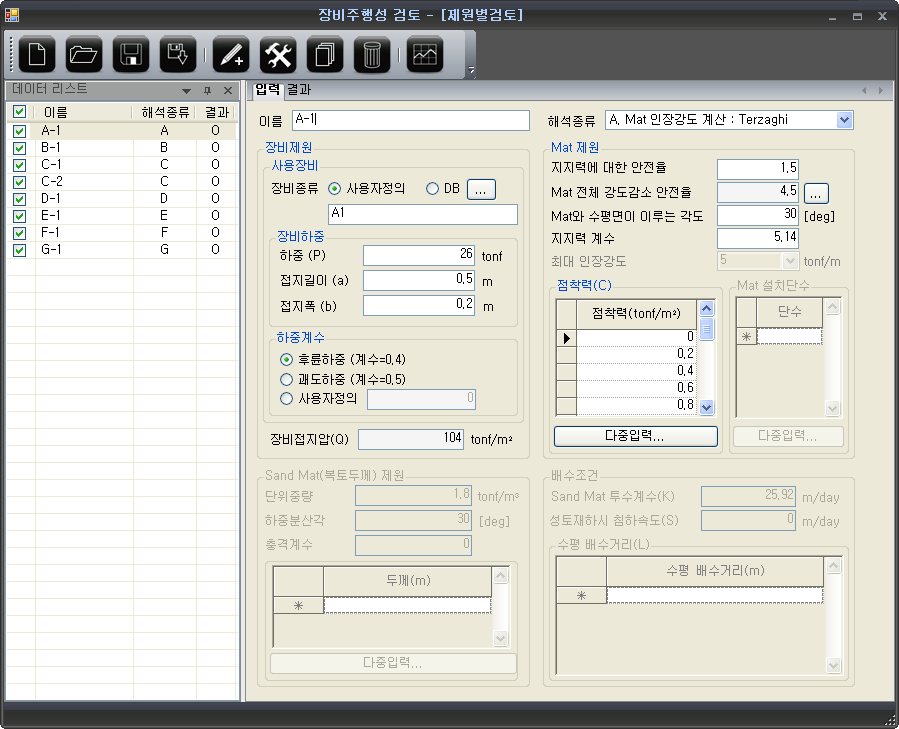
Task: Click the Save As icon with arrow
Action: tap(178, 54)
